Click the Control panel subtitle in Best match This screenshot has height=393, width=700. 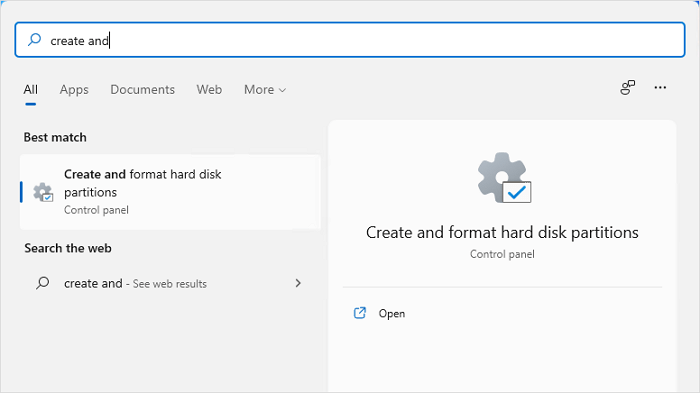click(x=96, y=210)
